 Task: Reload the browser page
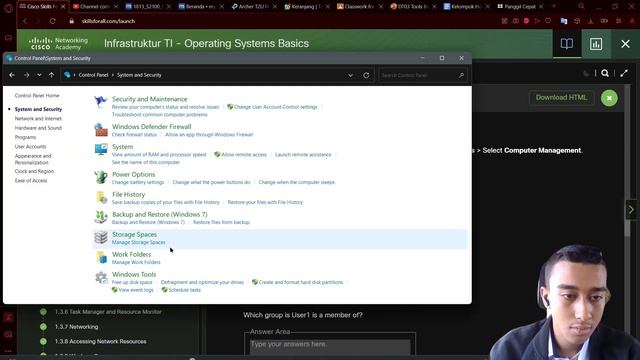click(52, 21)
